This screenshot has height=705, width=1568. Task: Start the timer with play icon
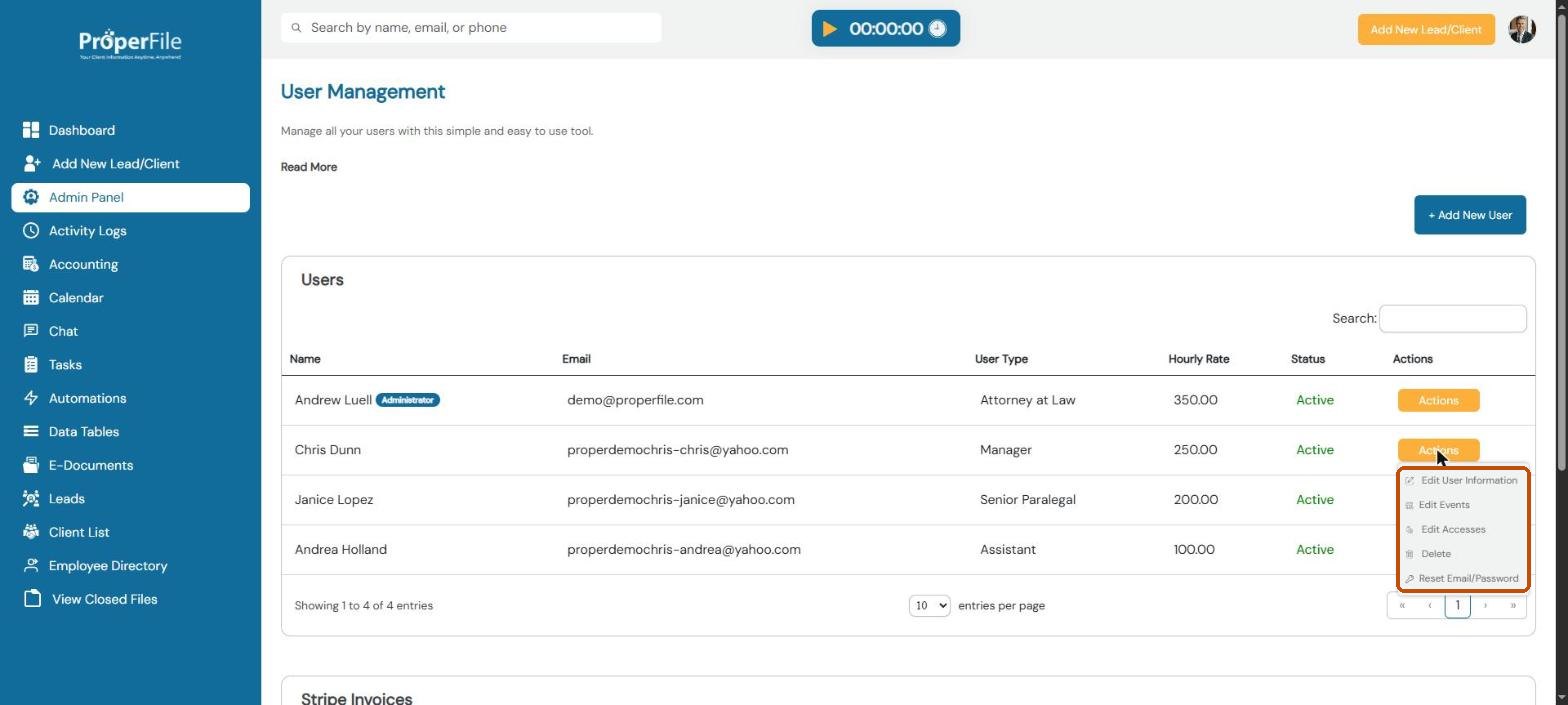pyautogui.click(x=830, y=29)
